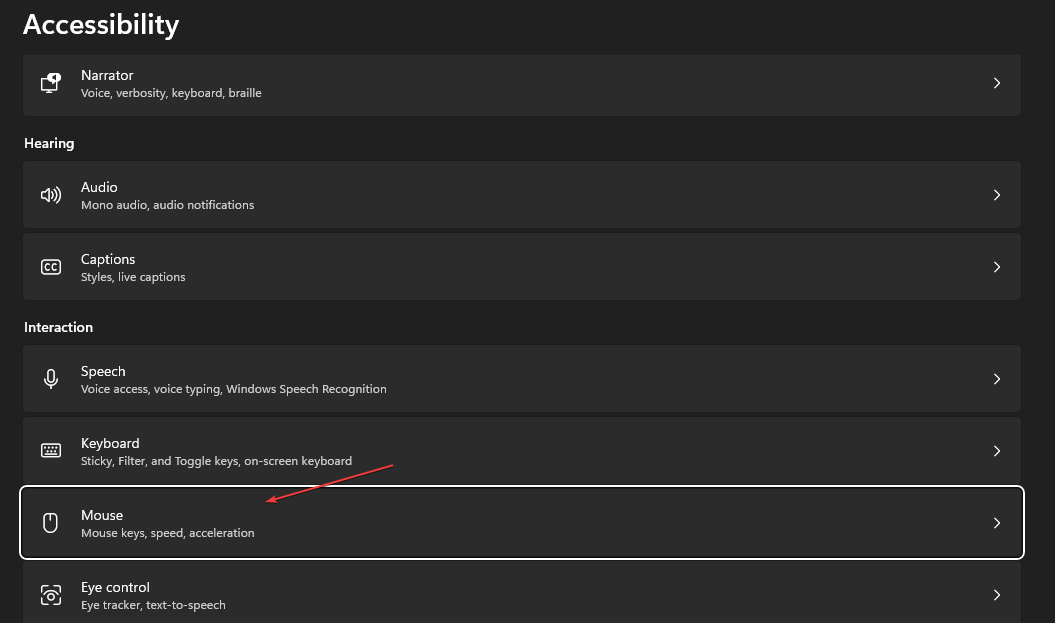Click the Keyboard row's right chevron

click(996, 451)
